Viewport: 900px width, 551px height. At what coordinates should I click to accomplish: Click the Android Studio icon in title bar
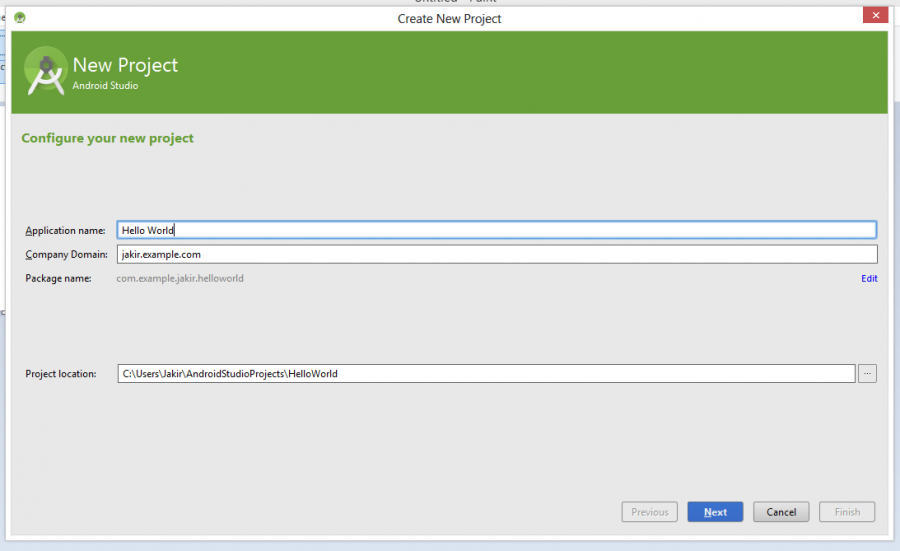point(20,18)
